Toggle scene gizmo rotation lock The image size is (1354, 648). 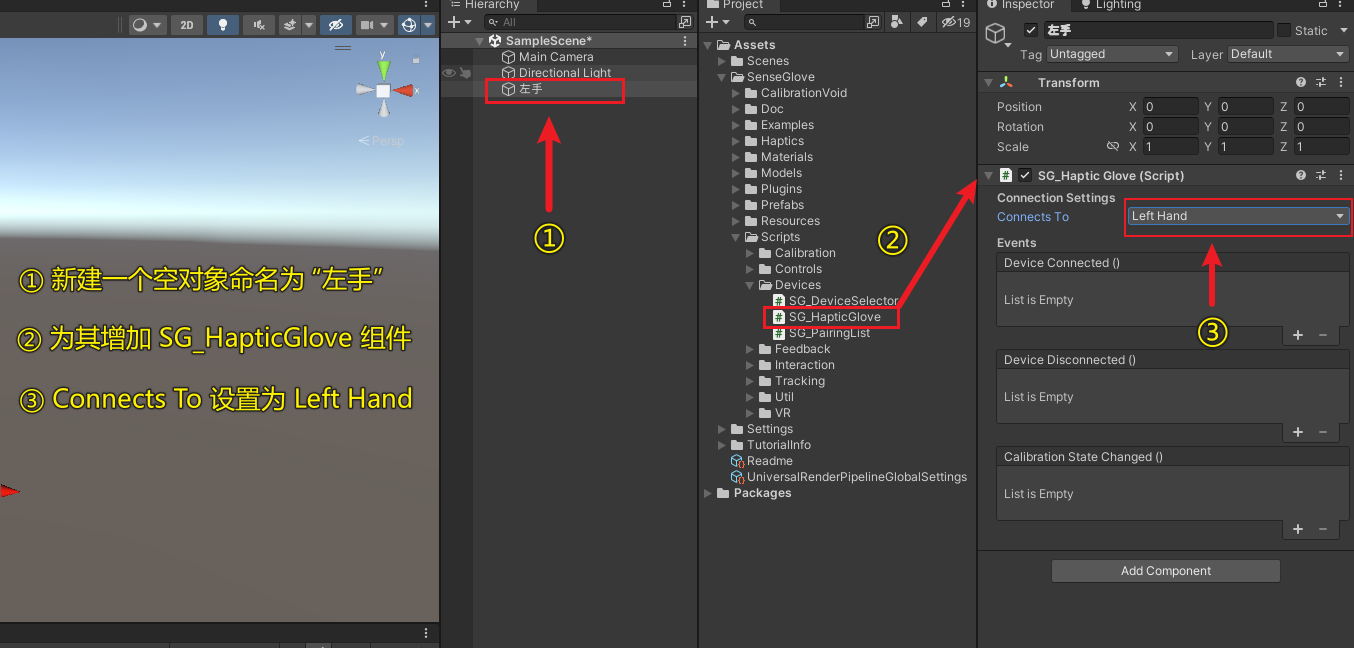pos(416,60)
